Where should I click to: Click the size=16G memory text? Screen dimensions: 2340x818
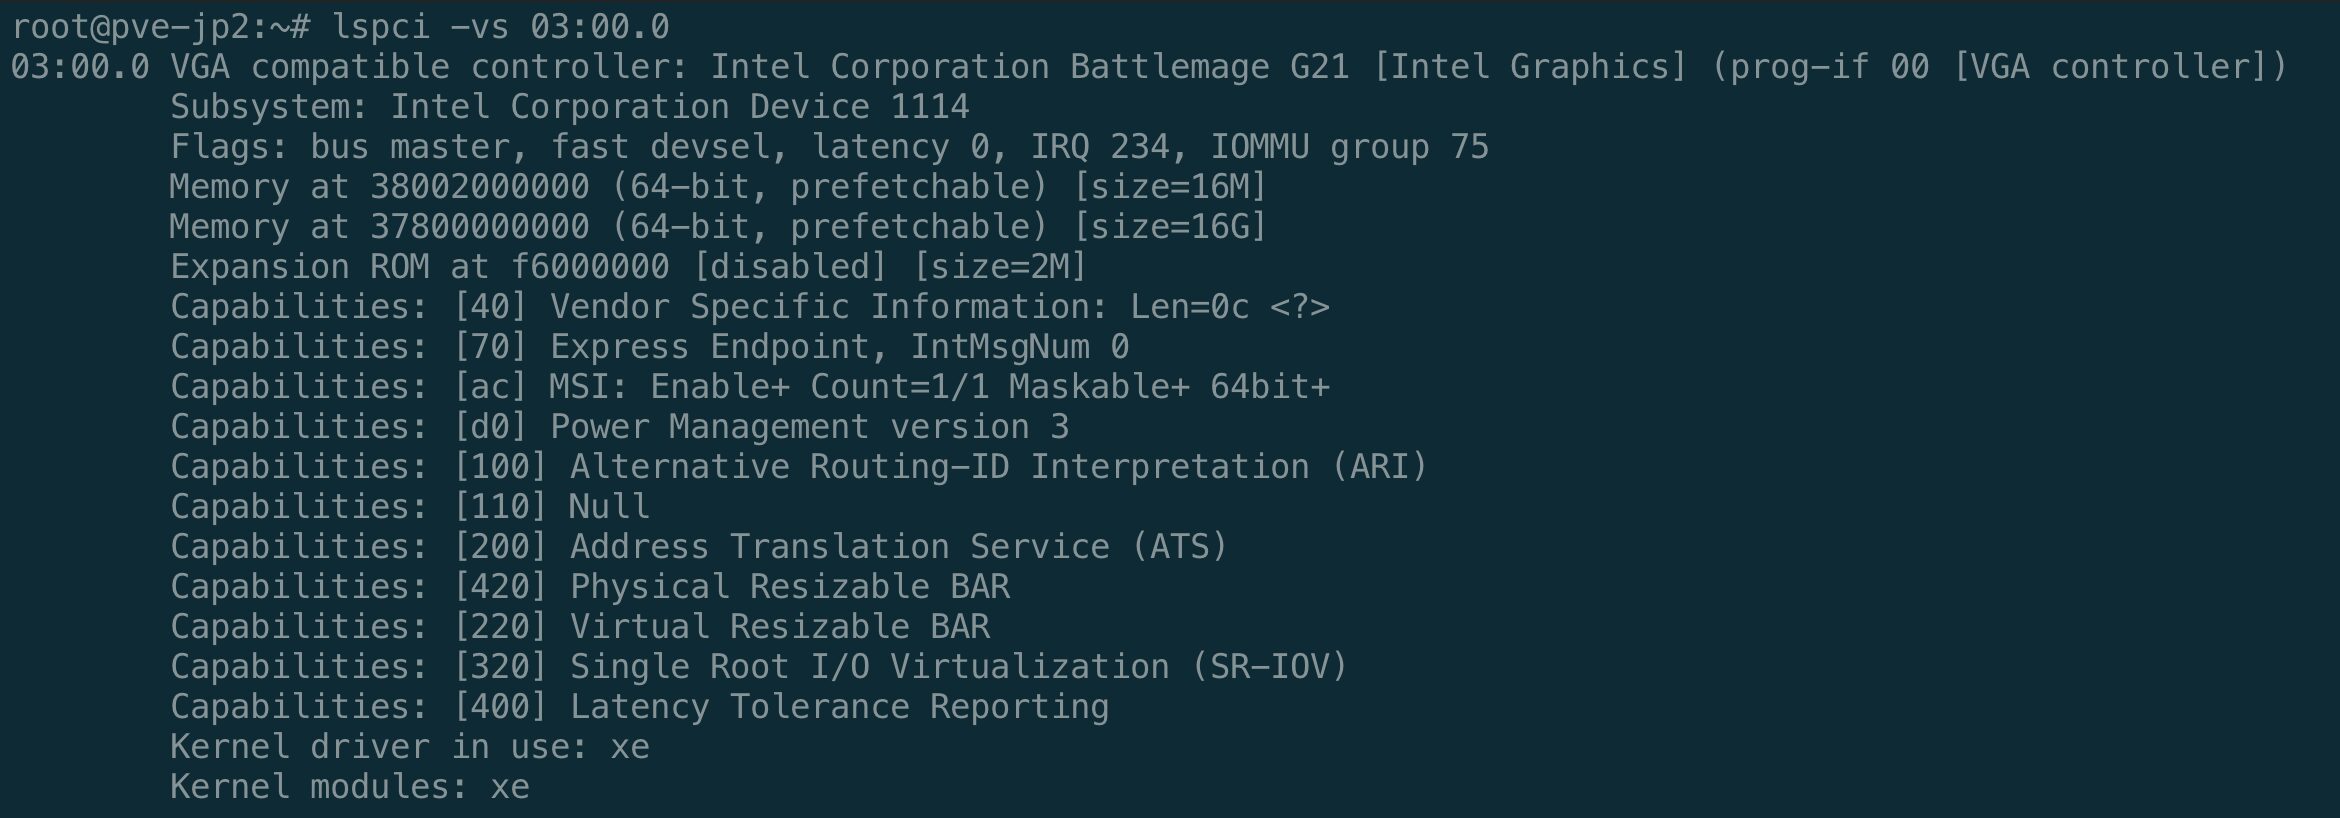tap(1169, 227)
